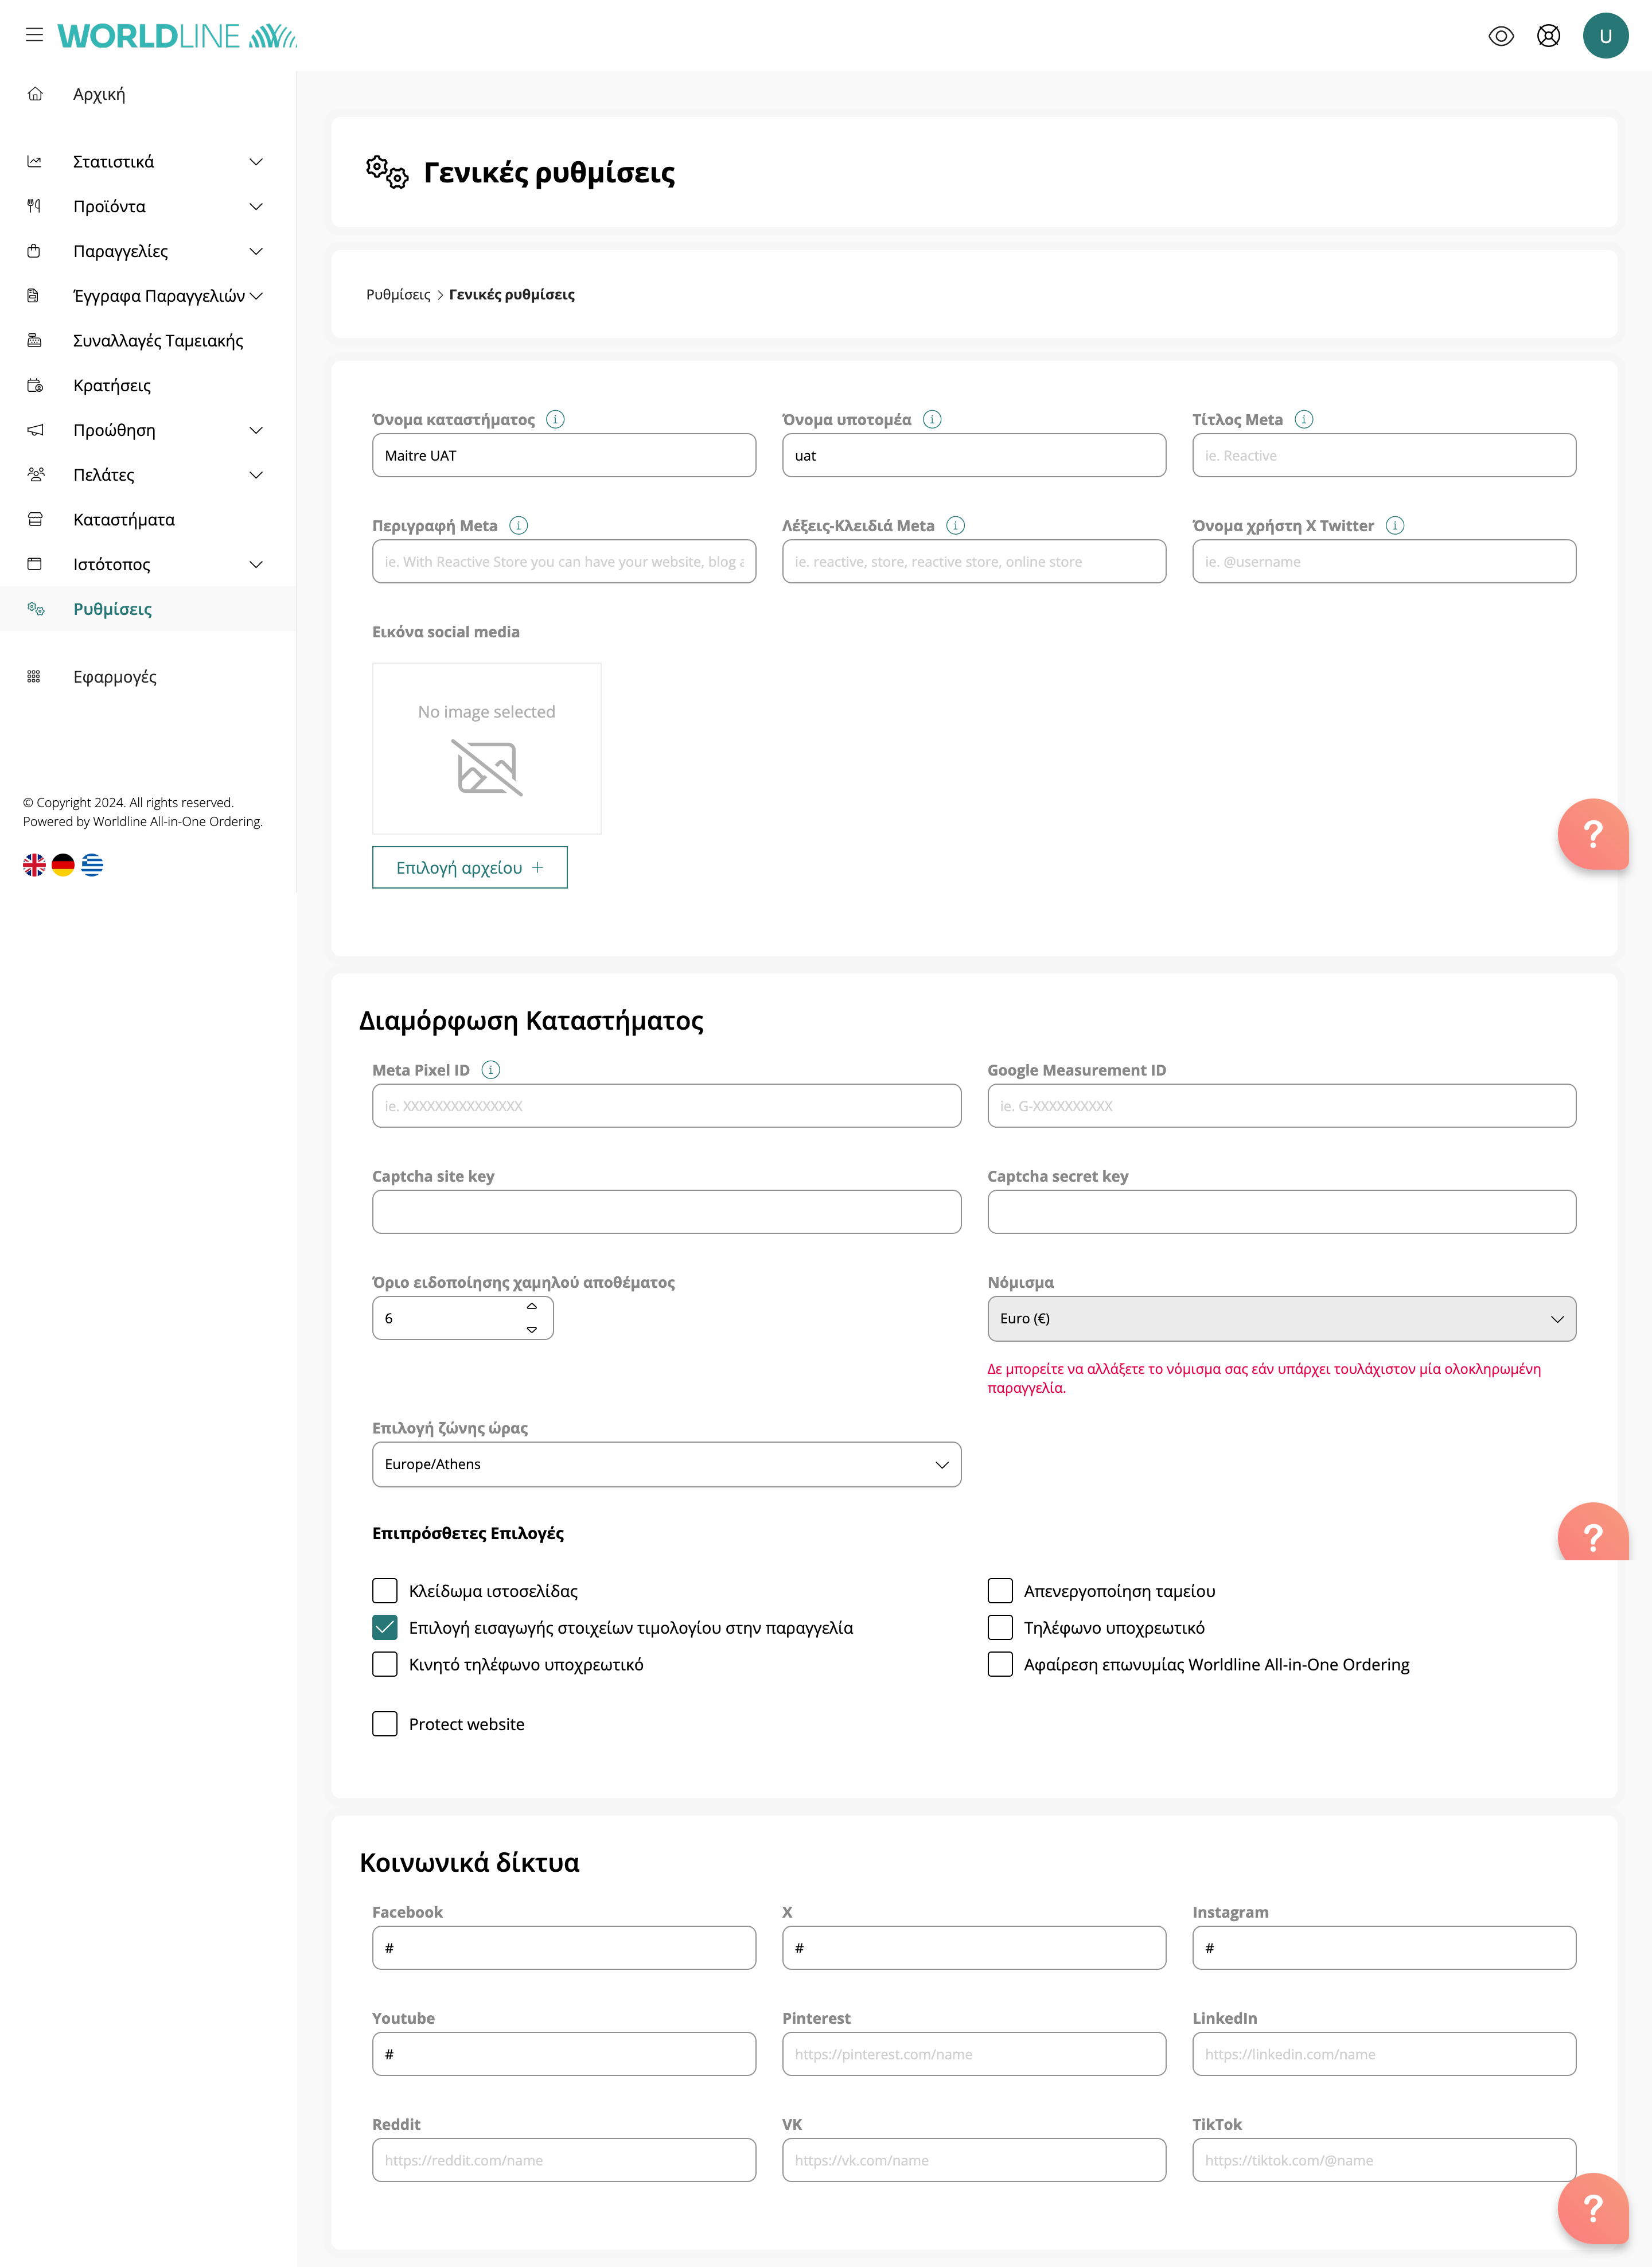Click the support lifebuoy icon
This screenshot has width=1652, height=2267.
[1548, 36]
